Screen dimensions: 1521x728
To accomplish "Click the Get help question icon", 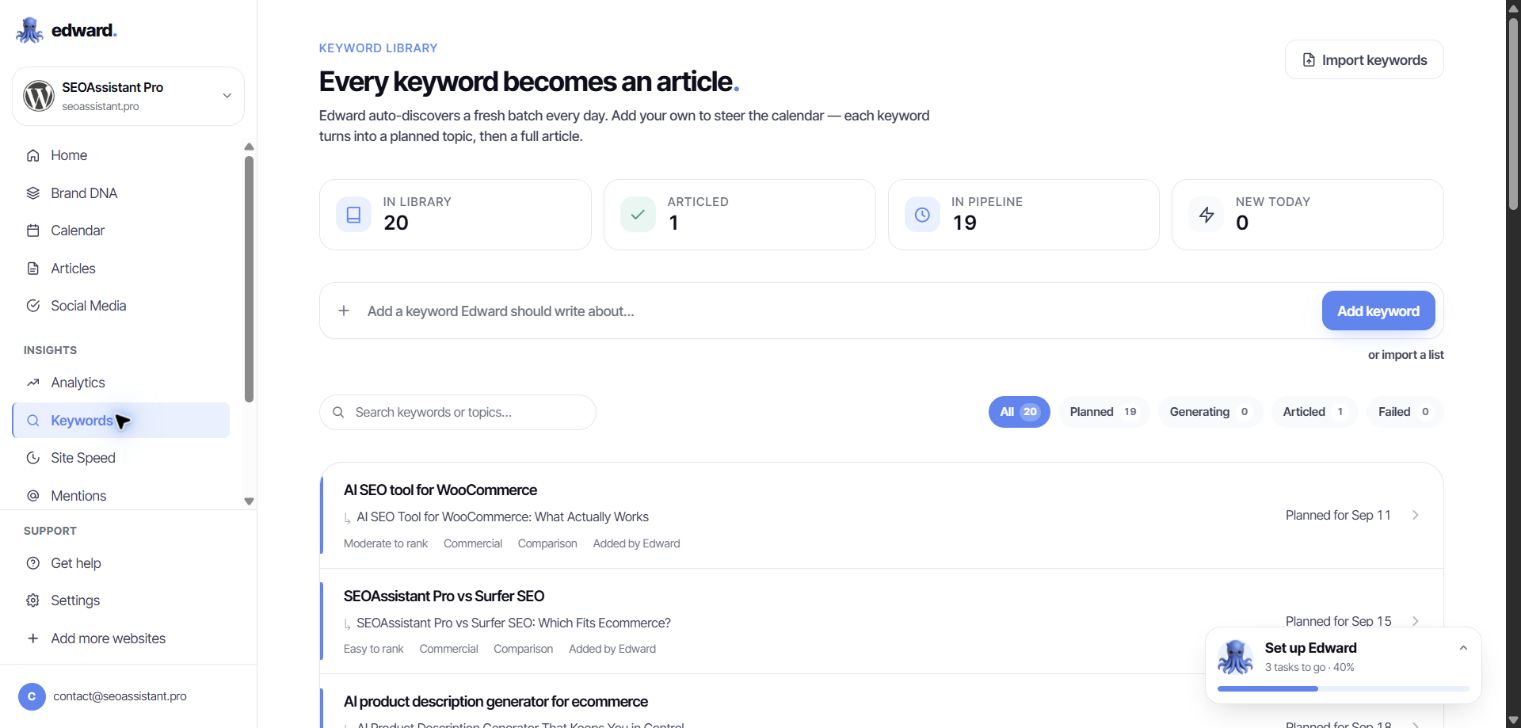I will pyautogui.click(x=33, y=563).
